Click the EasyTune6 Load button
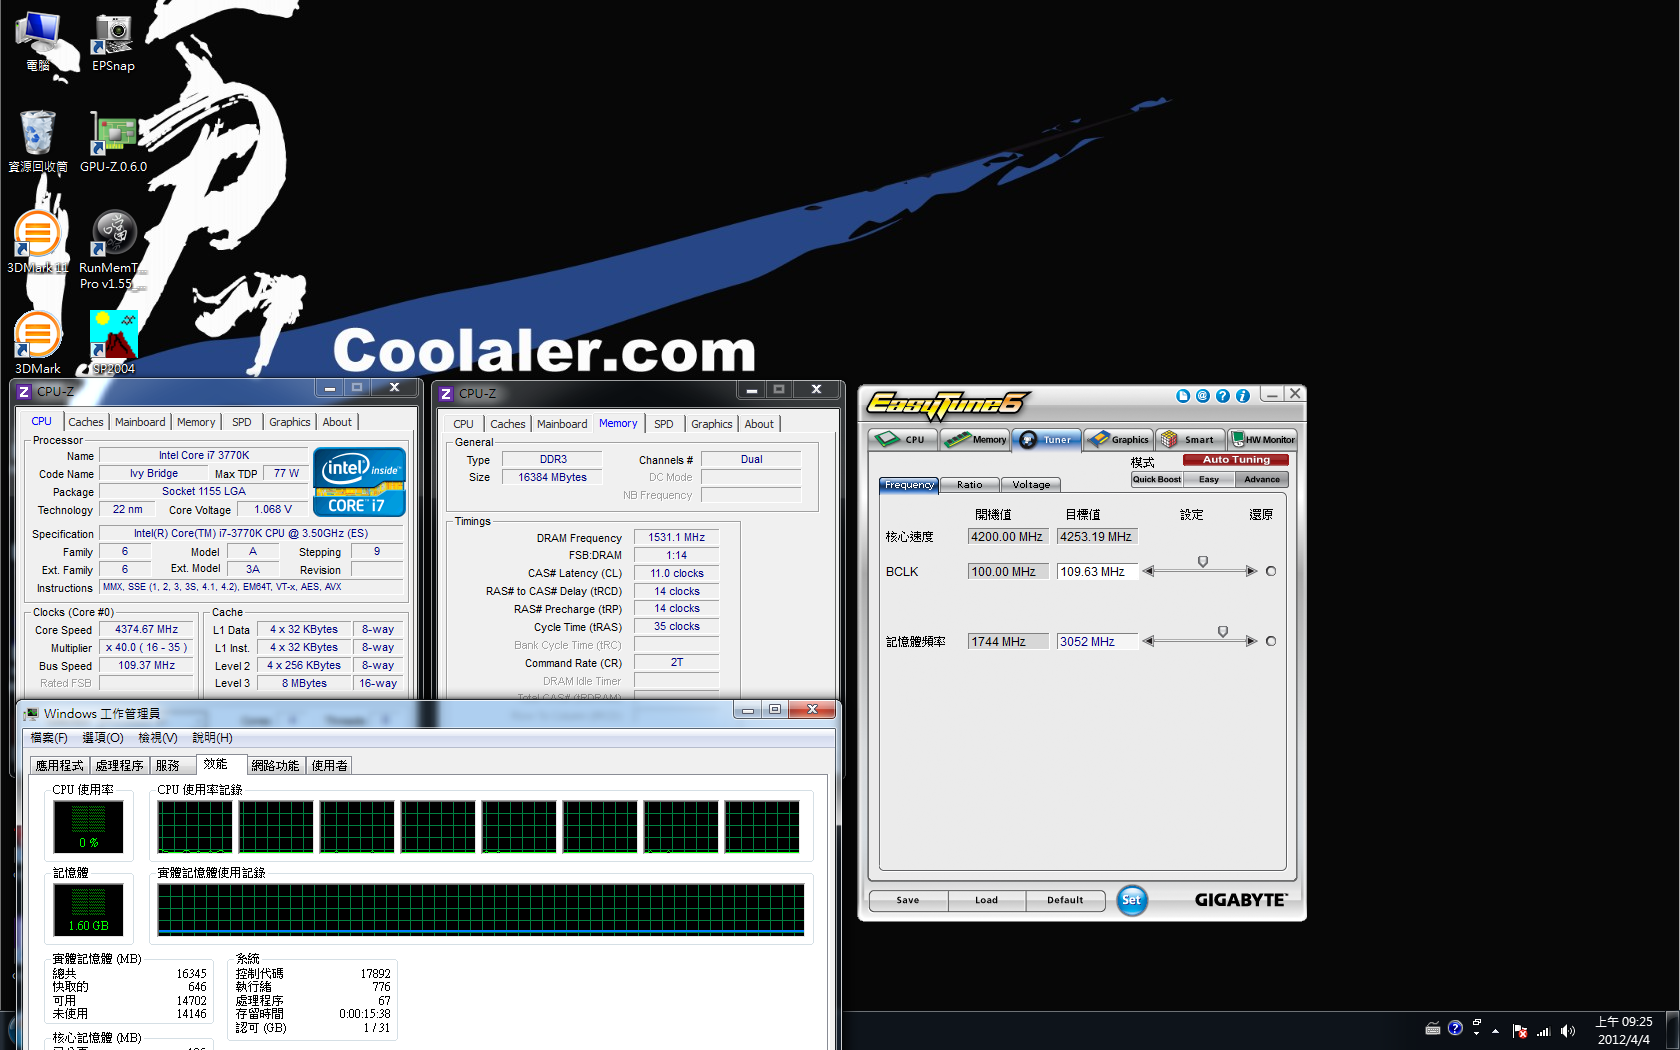 click(x=986, y=900)
